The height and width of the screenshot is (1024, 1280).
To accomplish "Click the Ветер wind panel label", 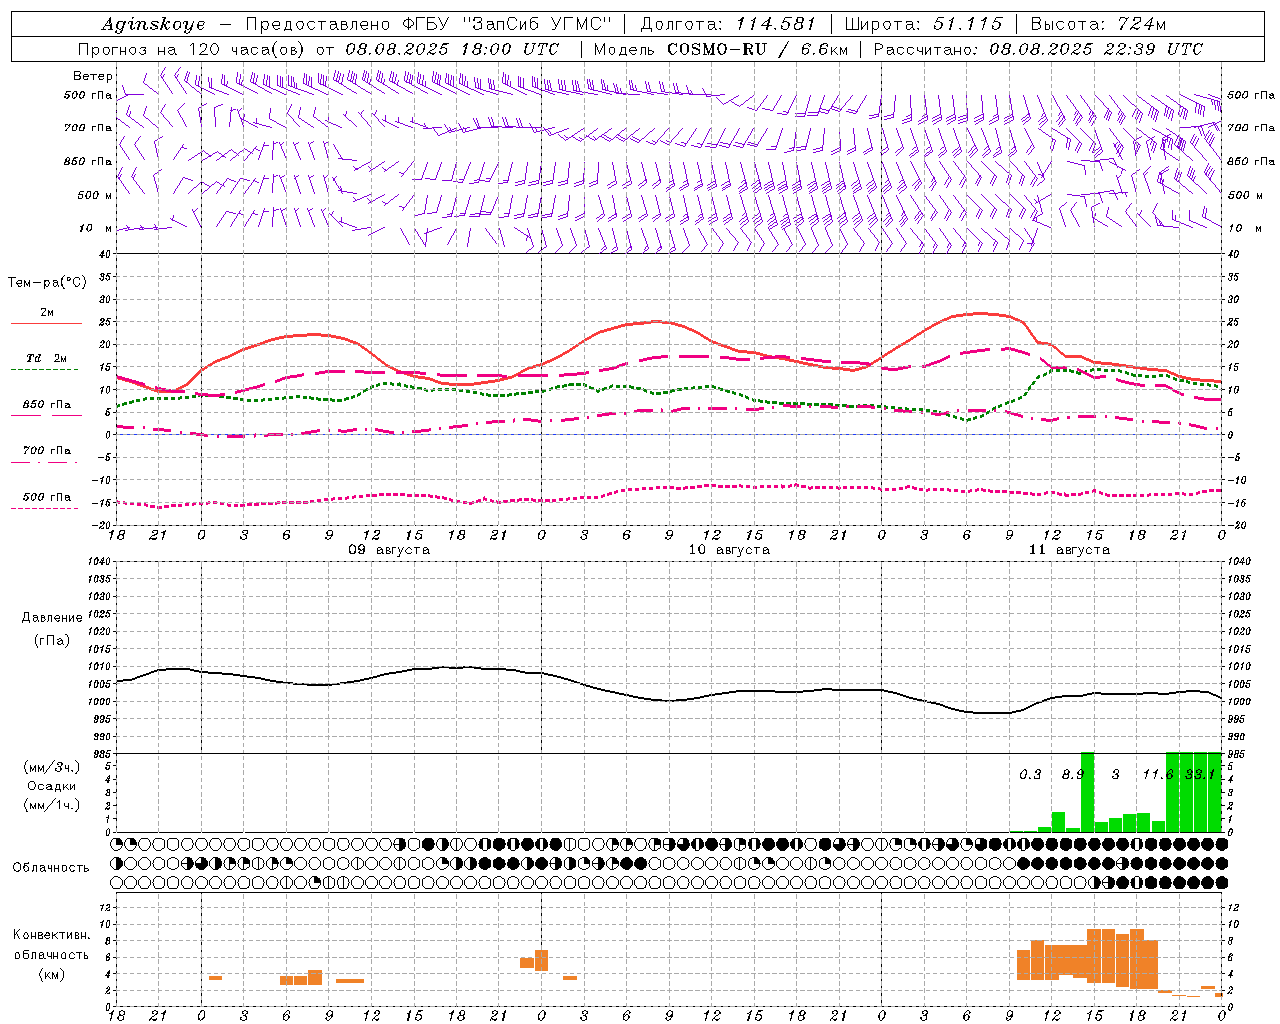I will (92, 76).
